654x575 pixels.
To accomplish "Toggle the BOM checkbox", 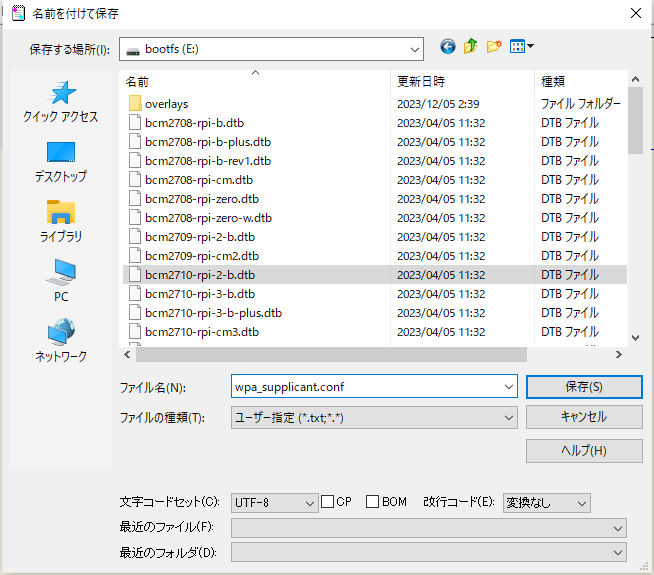I will pyautogui.click(x=372, y=502).
